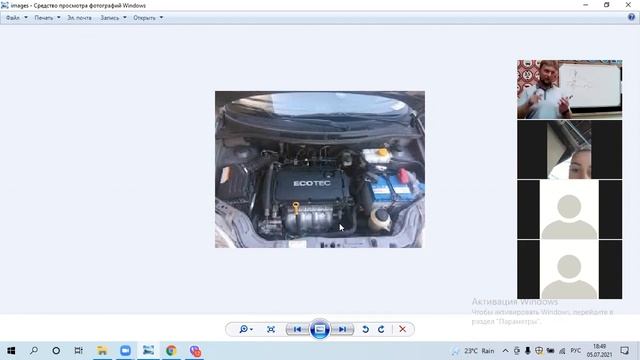Open Photo Viewer help icon
This screenshot has width=640, height=360.
[x=631, y=17]
